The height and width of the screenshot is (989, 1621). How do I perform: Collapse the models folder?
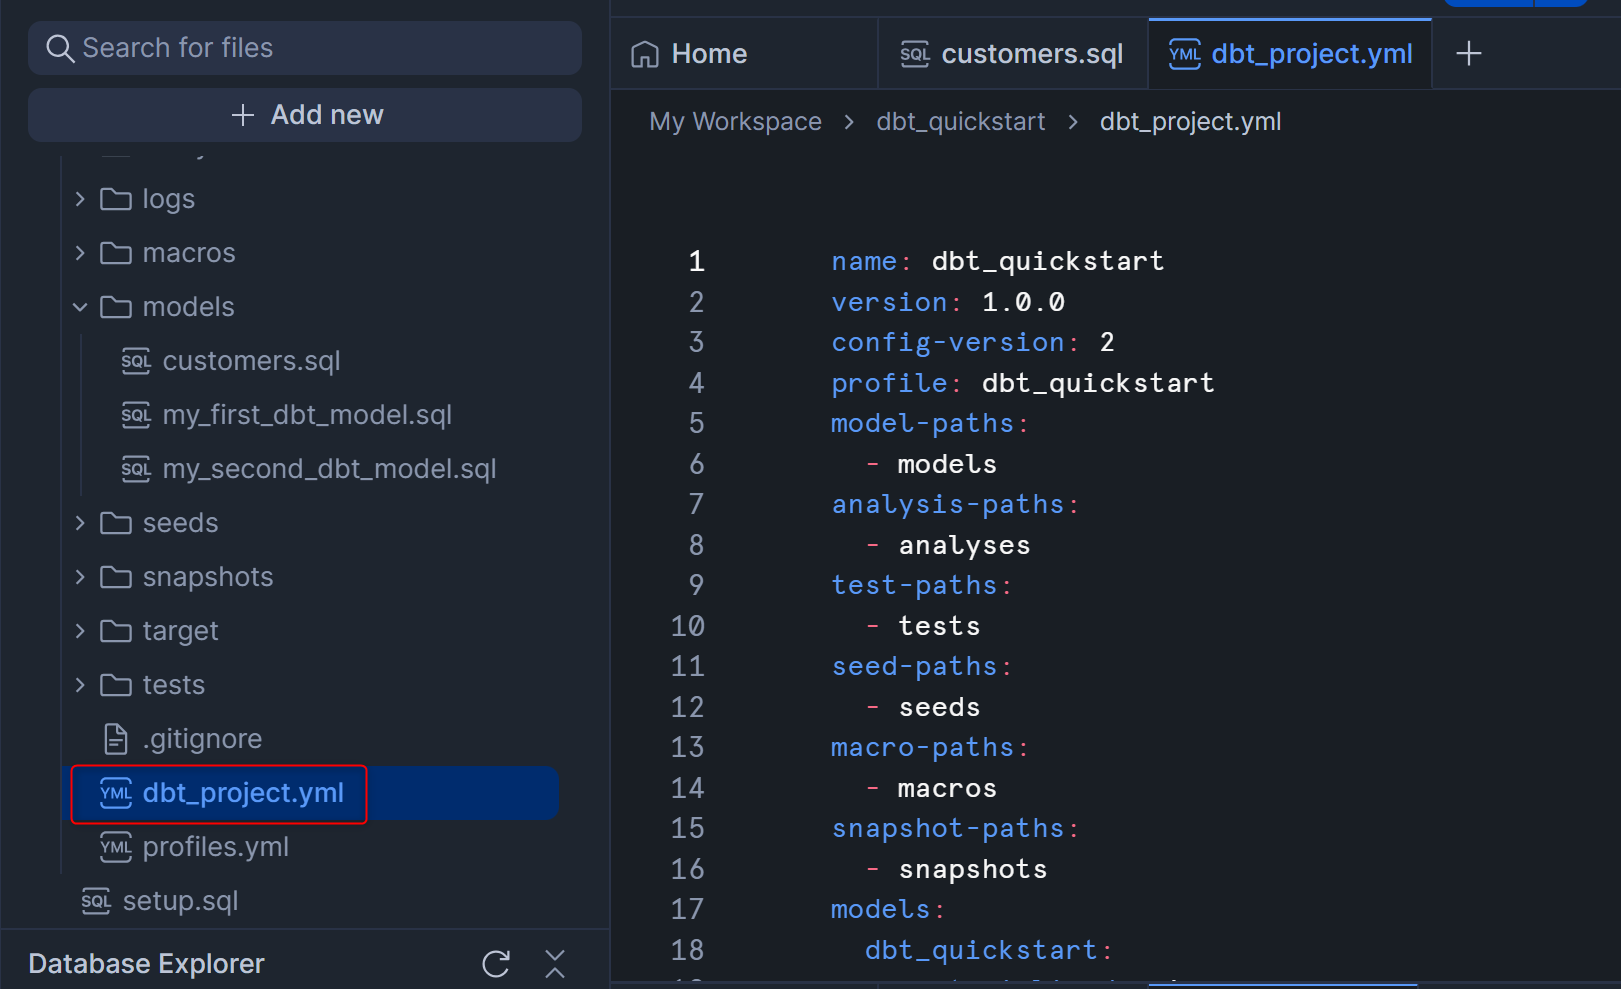pyautogui.click(x=80, y=307)
